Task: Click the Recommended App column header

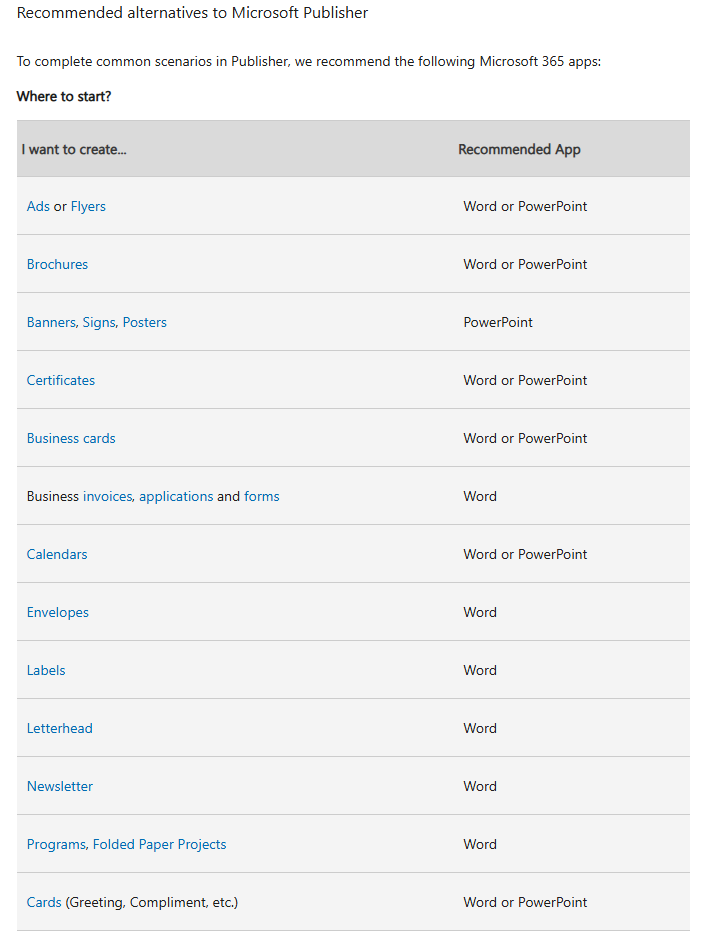Action: 519,149
